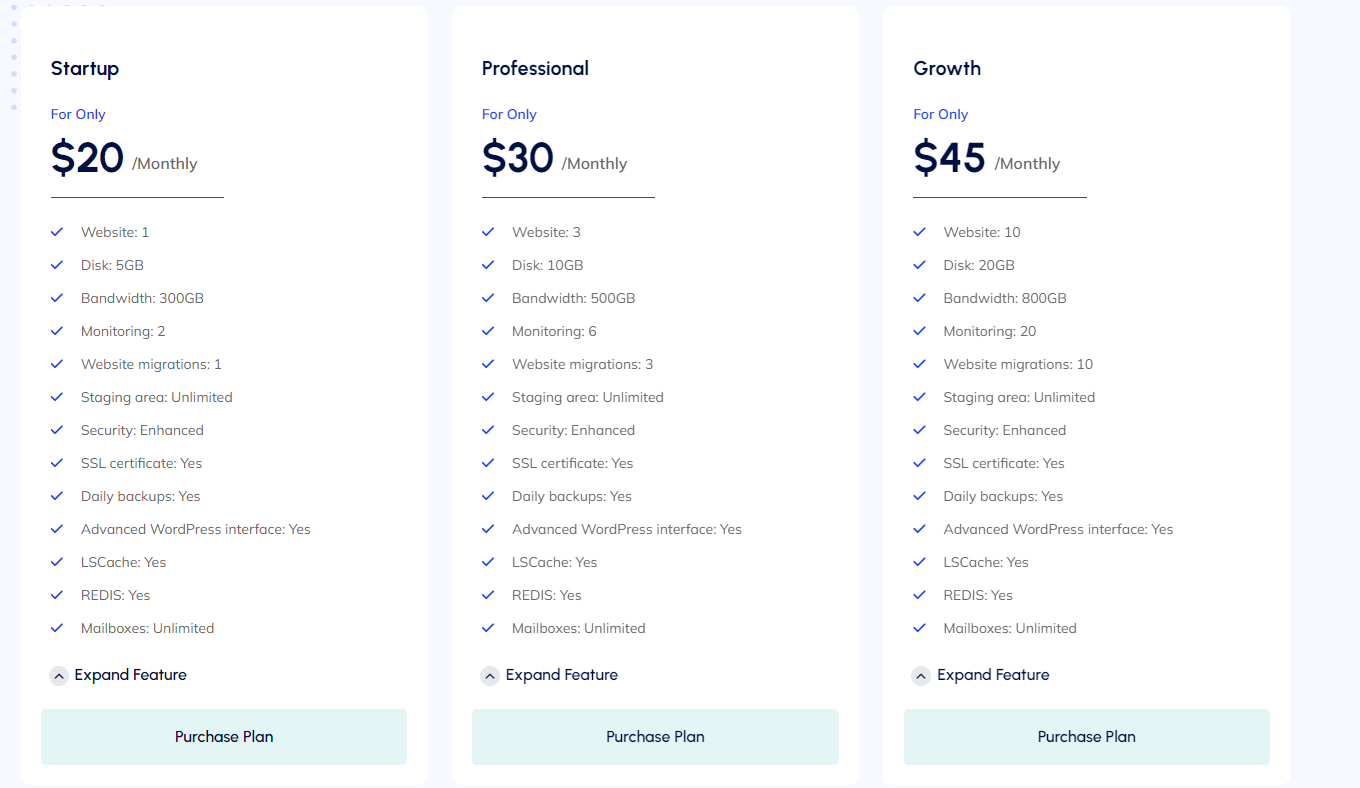
Task: Click the tick beside LSCache in Professional
Action: tap(489, 562)
